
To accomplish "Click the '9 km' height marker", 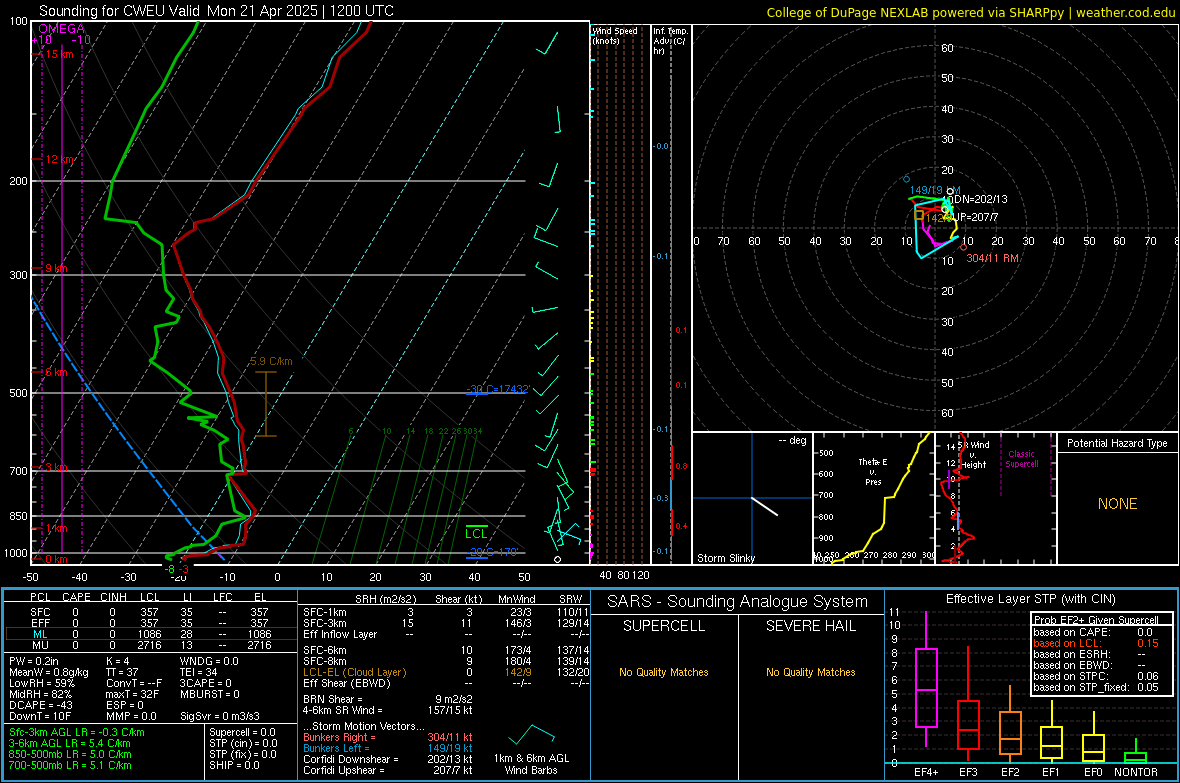I will click(56, 269).
